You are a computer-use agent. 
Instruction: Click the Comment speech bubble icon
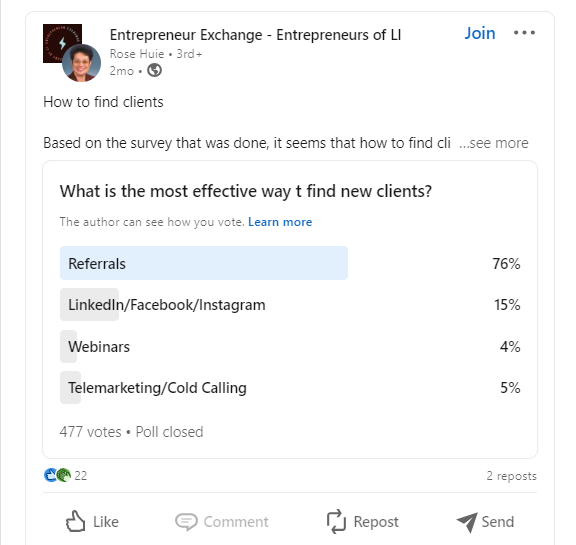[x=186, y=522]
